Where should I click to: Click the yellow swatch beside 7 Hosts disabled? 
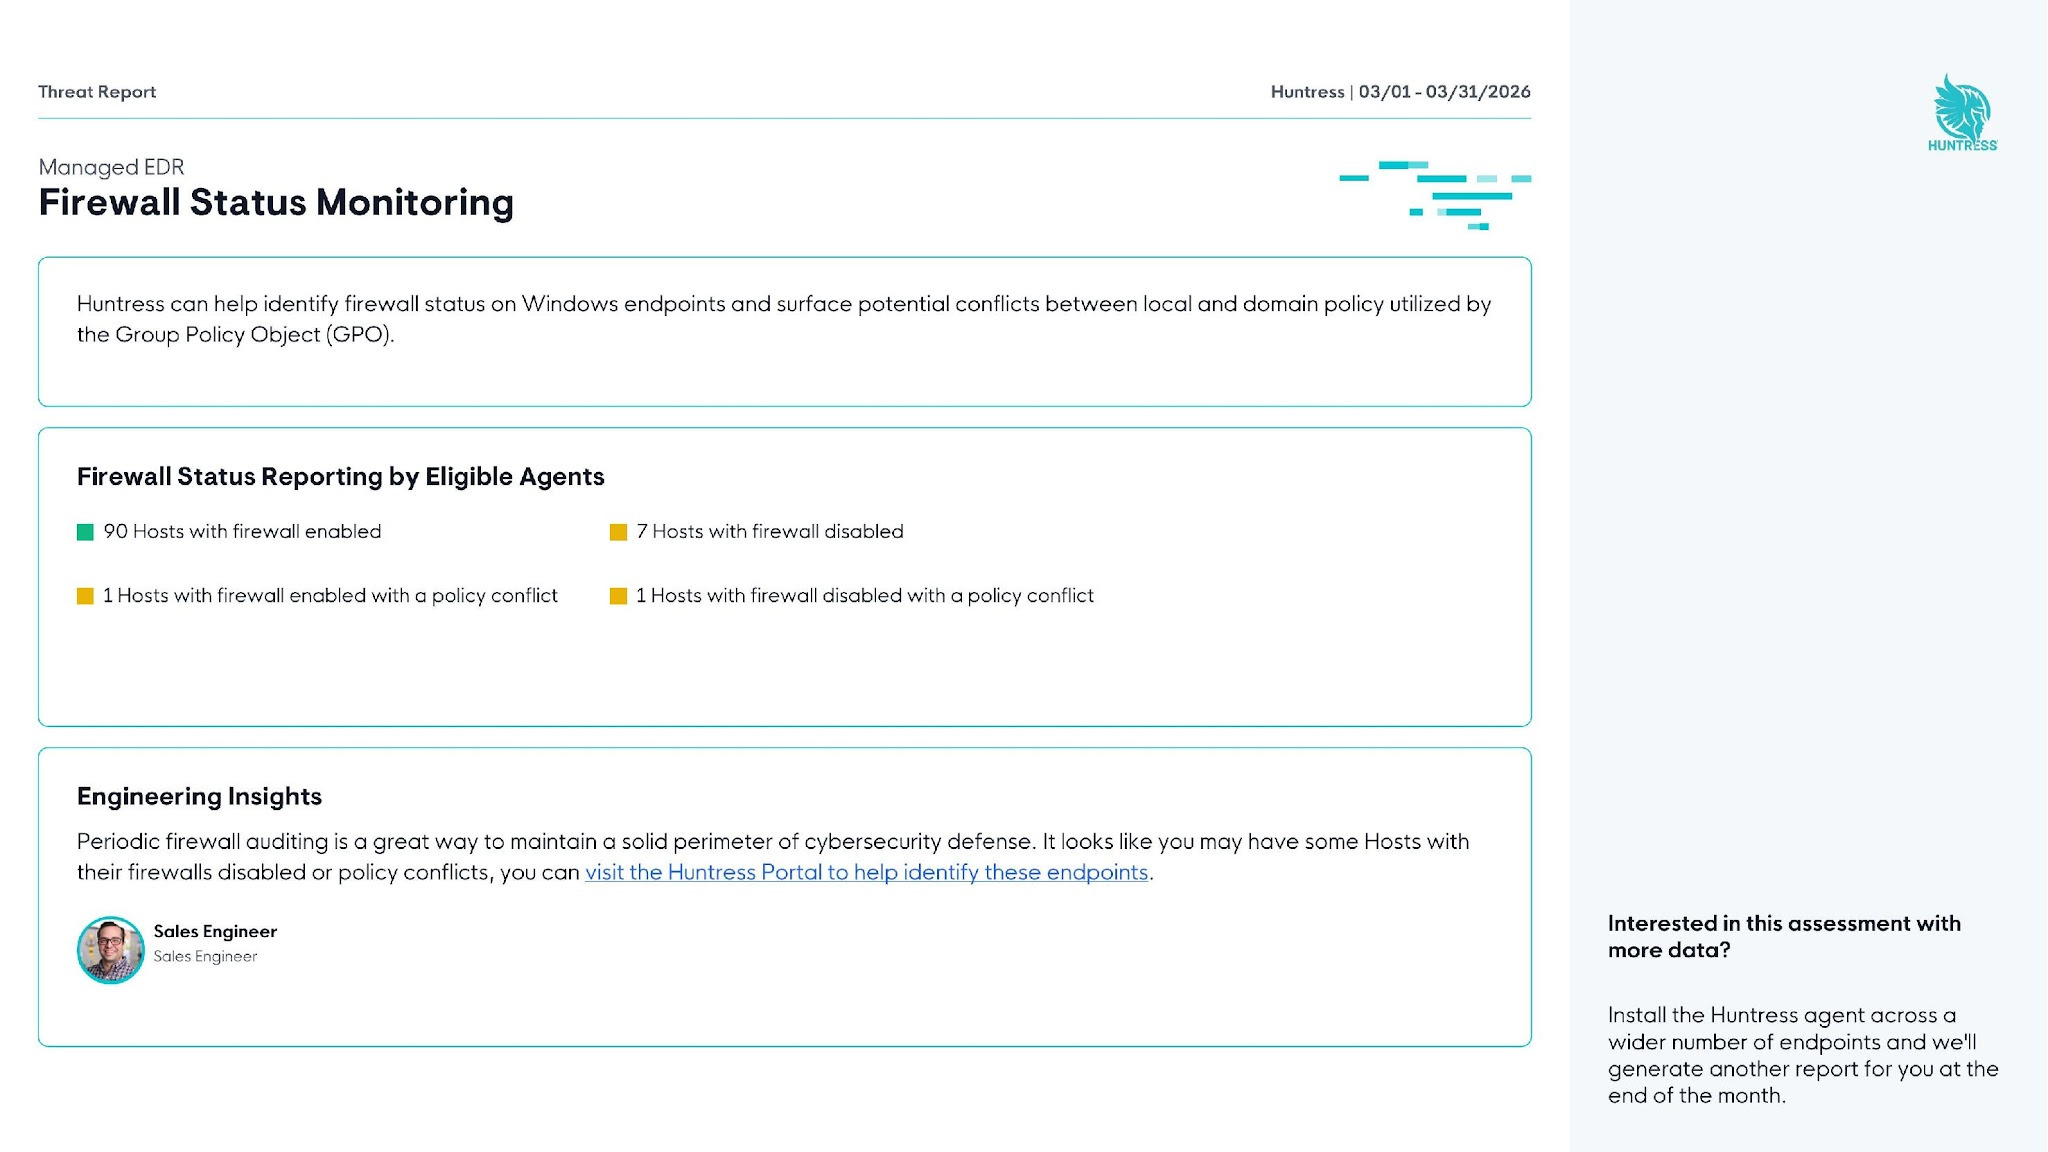click(618, 532)
